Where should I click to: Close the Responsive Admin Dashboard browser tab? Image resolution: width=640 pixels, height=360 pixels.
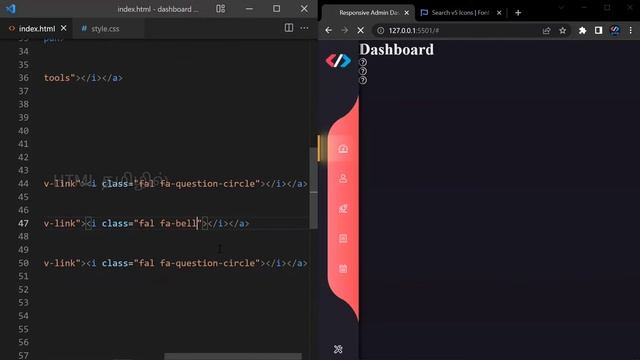(407, 13)
